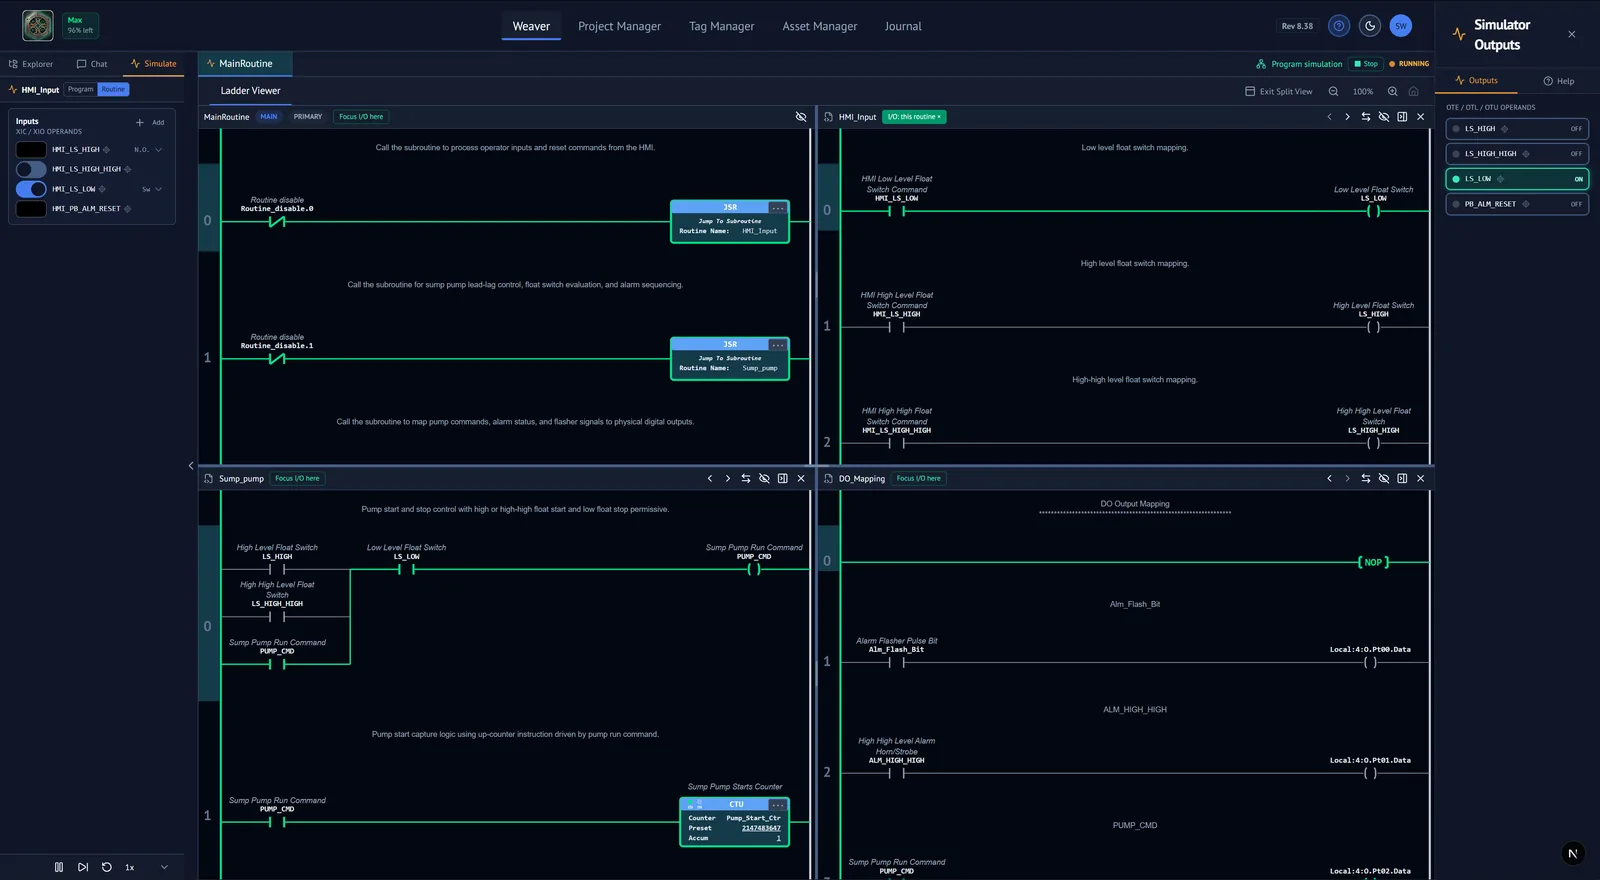The width and height of the screenshot is (1600, 880).
Task: Open the N.O. dropdown for HMI_LS_HIGH
Action: [x=148, y=150]
